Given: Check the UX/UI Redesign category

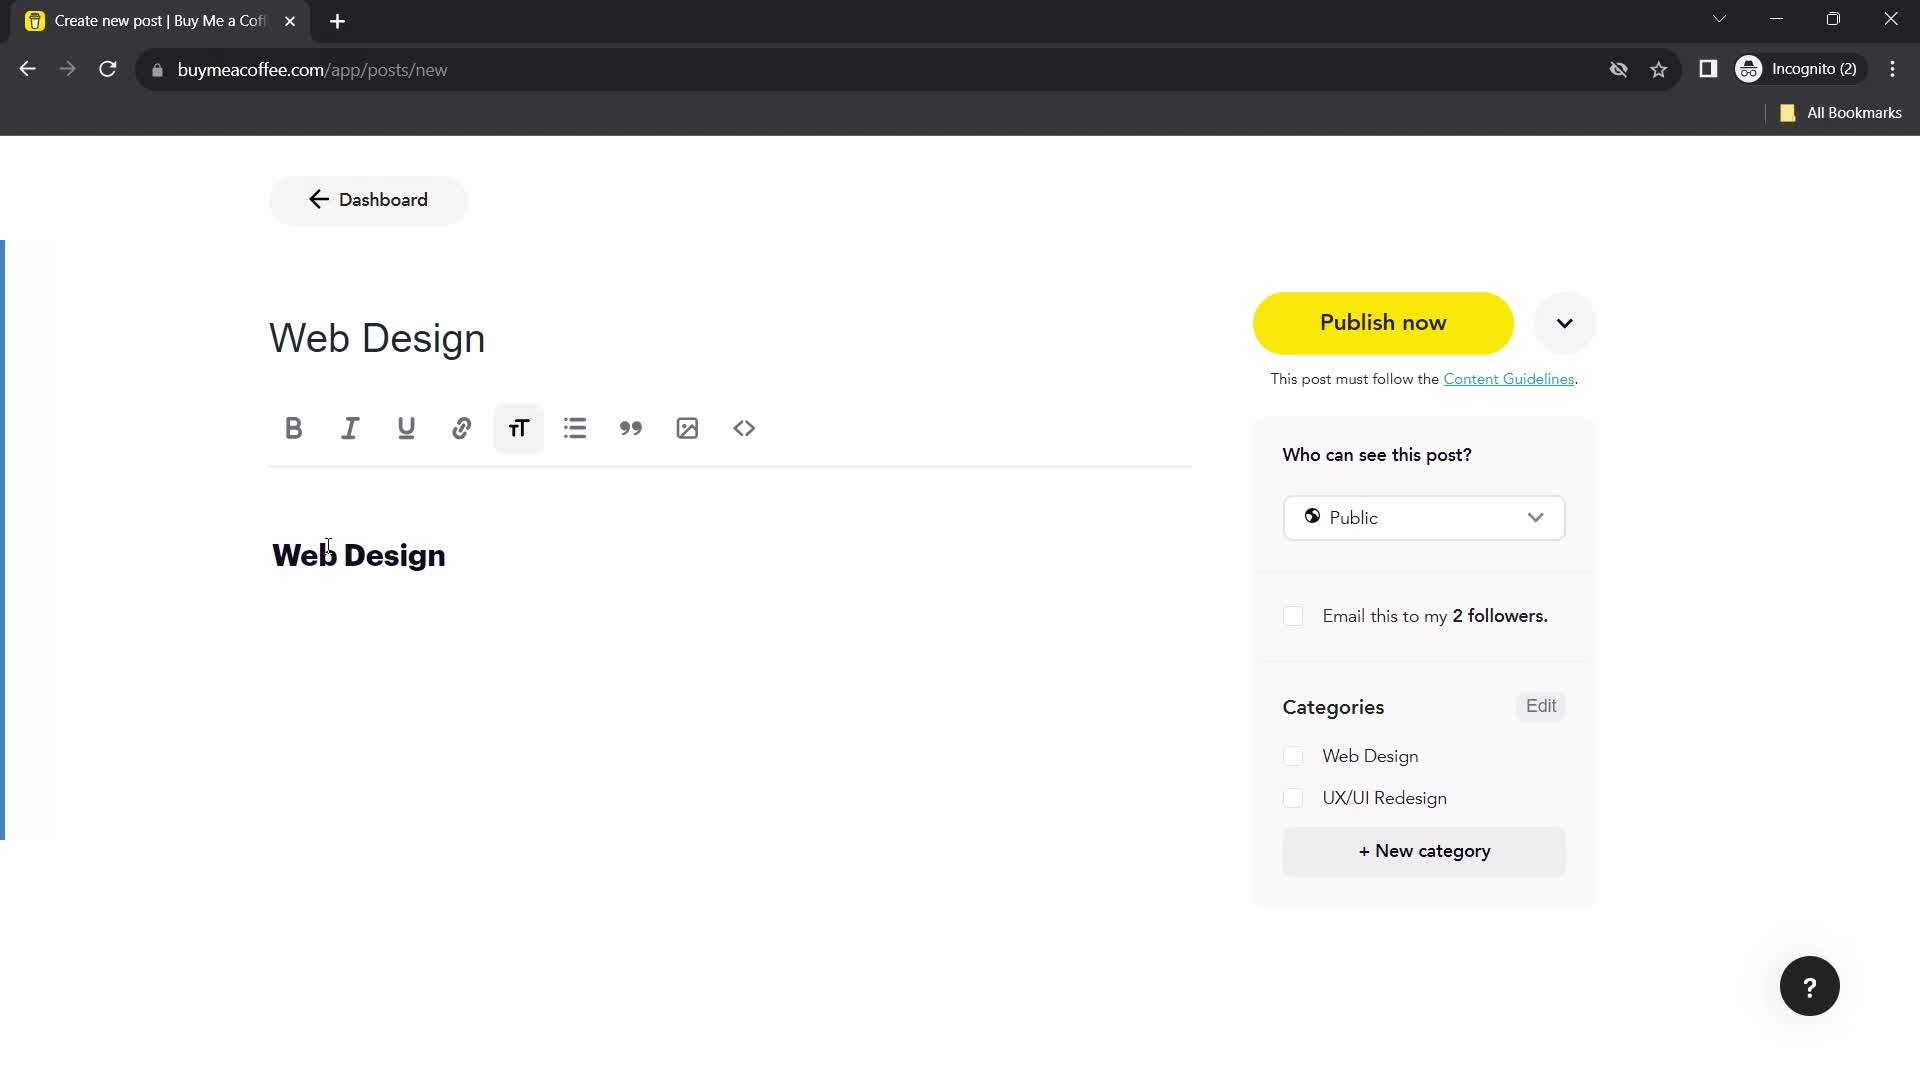Looking at the screenshot, I should pyautogui.click(x=1293, y=798).
